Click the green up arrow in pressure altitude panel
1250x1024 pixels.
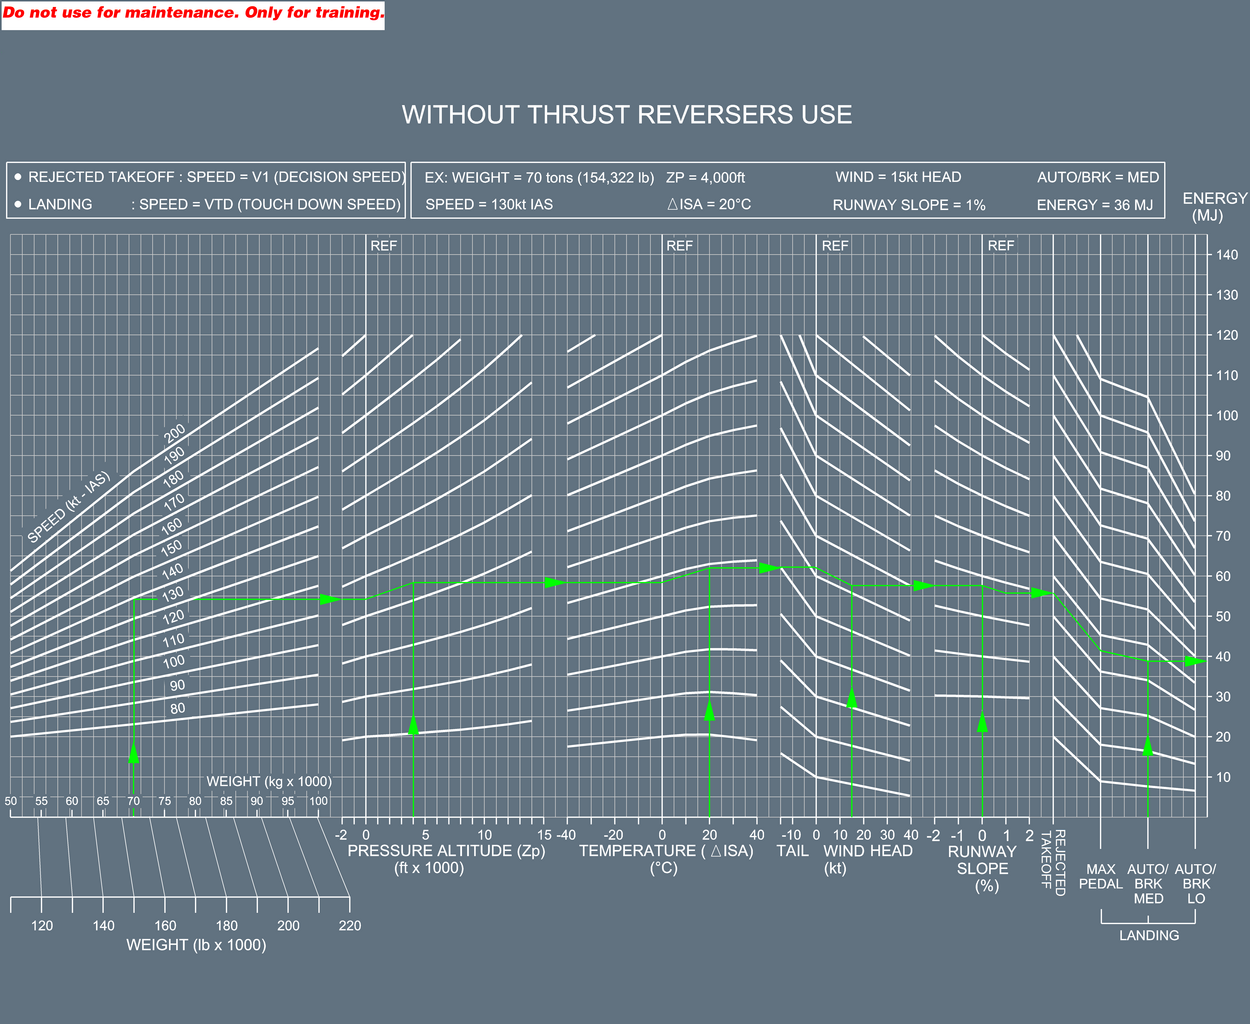coord(413,725)
